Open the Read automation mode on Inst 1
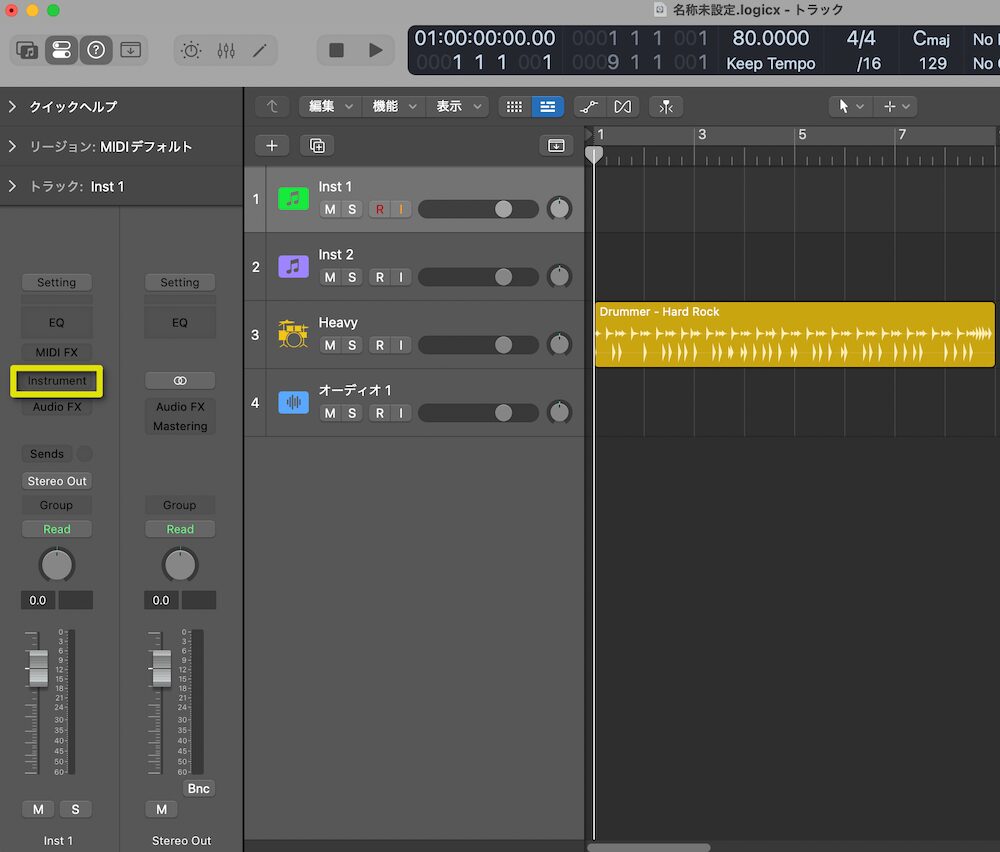 pyautogui.click(x=57, y=529)
